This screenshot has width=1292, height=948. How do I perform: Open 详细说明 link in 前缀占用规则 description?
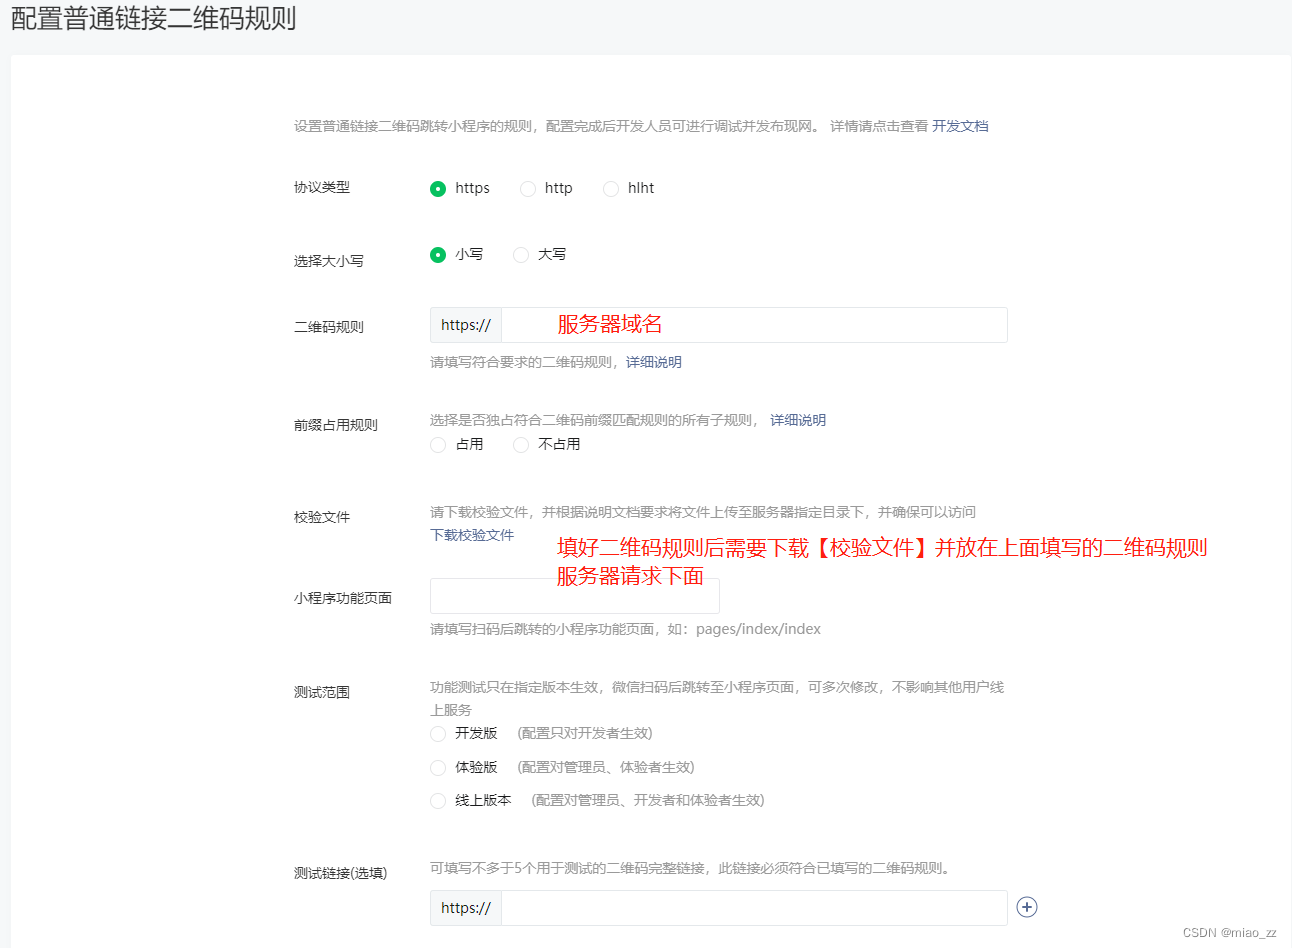coord(798,420)
